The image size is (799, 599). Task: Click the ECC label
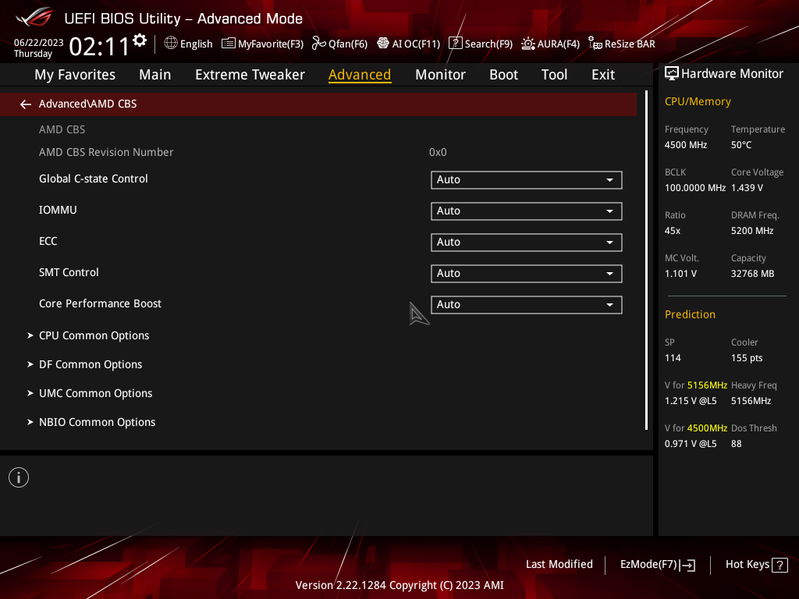pos(48,241)
